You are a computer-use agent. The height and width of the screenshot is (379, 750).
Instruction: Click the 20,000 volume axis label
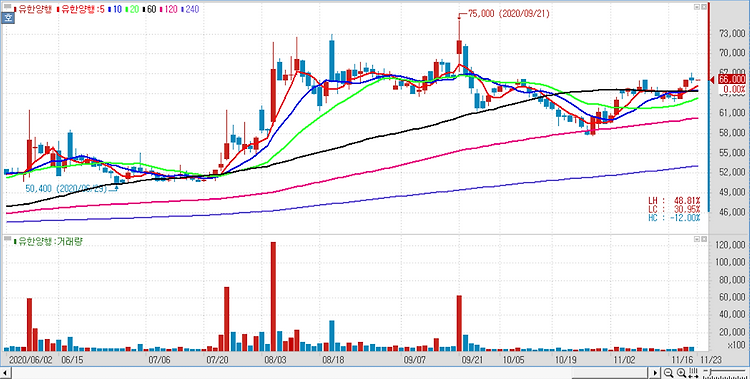click(x=732, y=333)
